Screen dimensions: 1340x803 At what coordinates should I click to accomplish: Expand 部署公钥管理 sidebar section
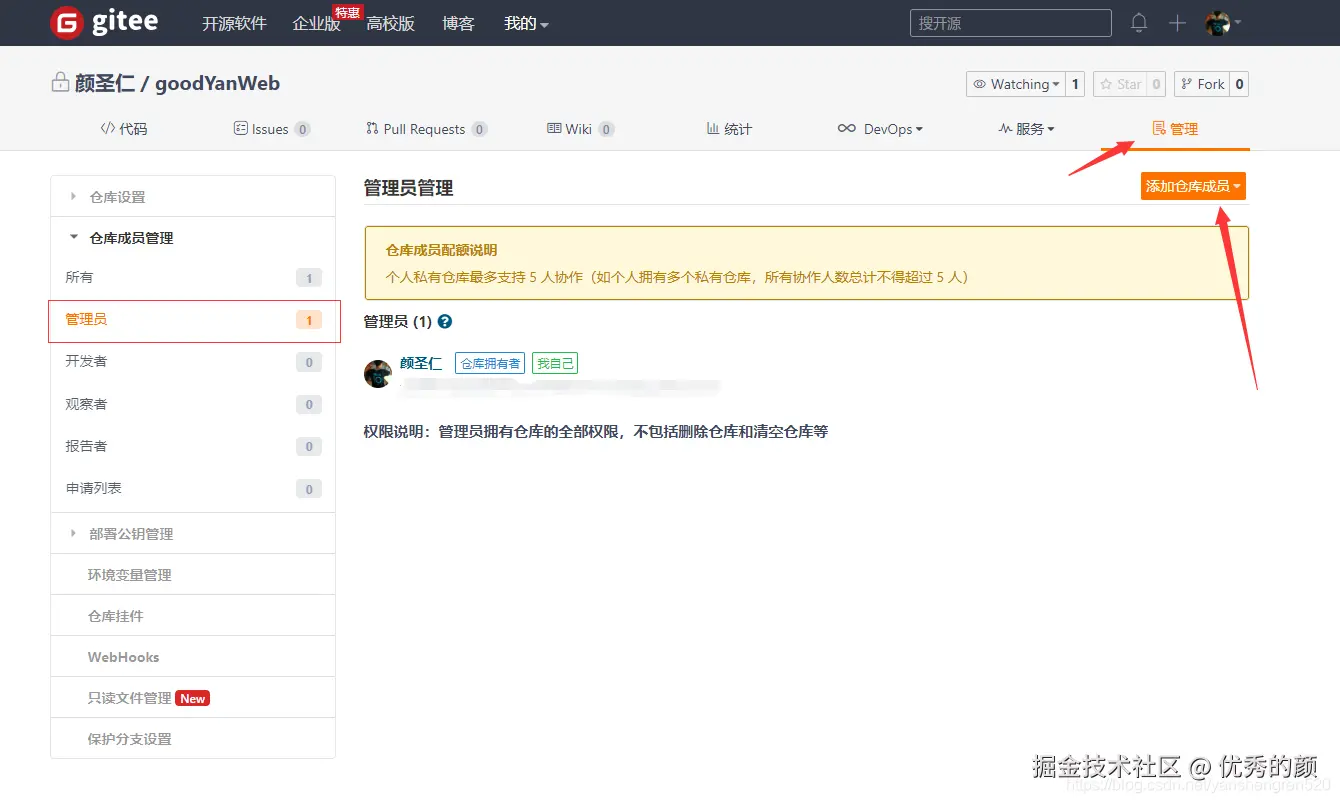192,534
